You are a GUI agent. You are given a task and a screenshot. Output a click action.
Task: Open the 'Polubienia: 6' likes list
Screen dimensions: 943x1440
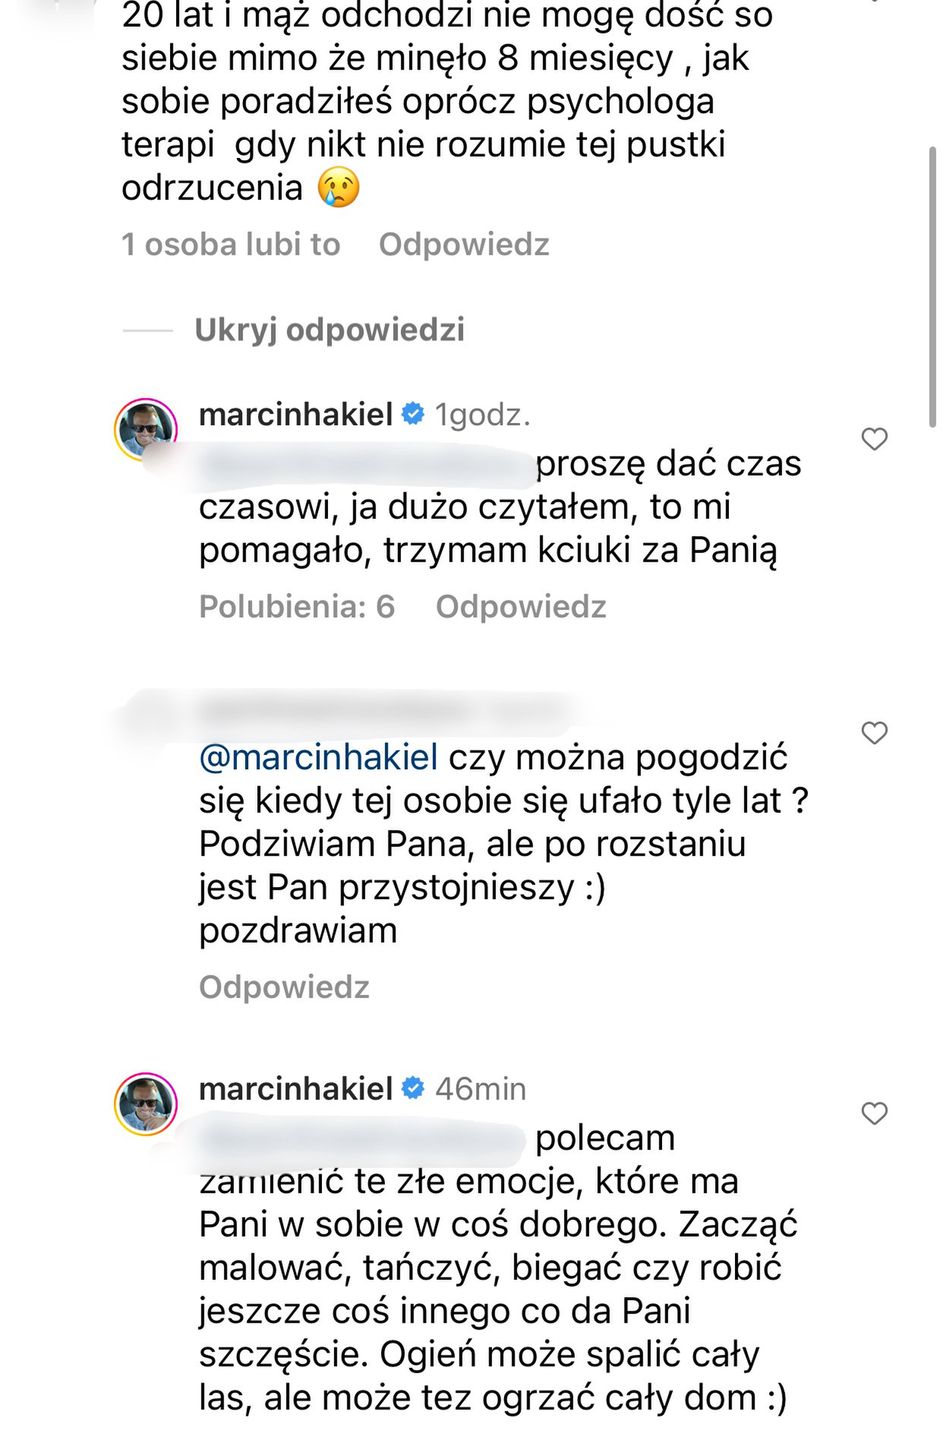pos(297,606)
